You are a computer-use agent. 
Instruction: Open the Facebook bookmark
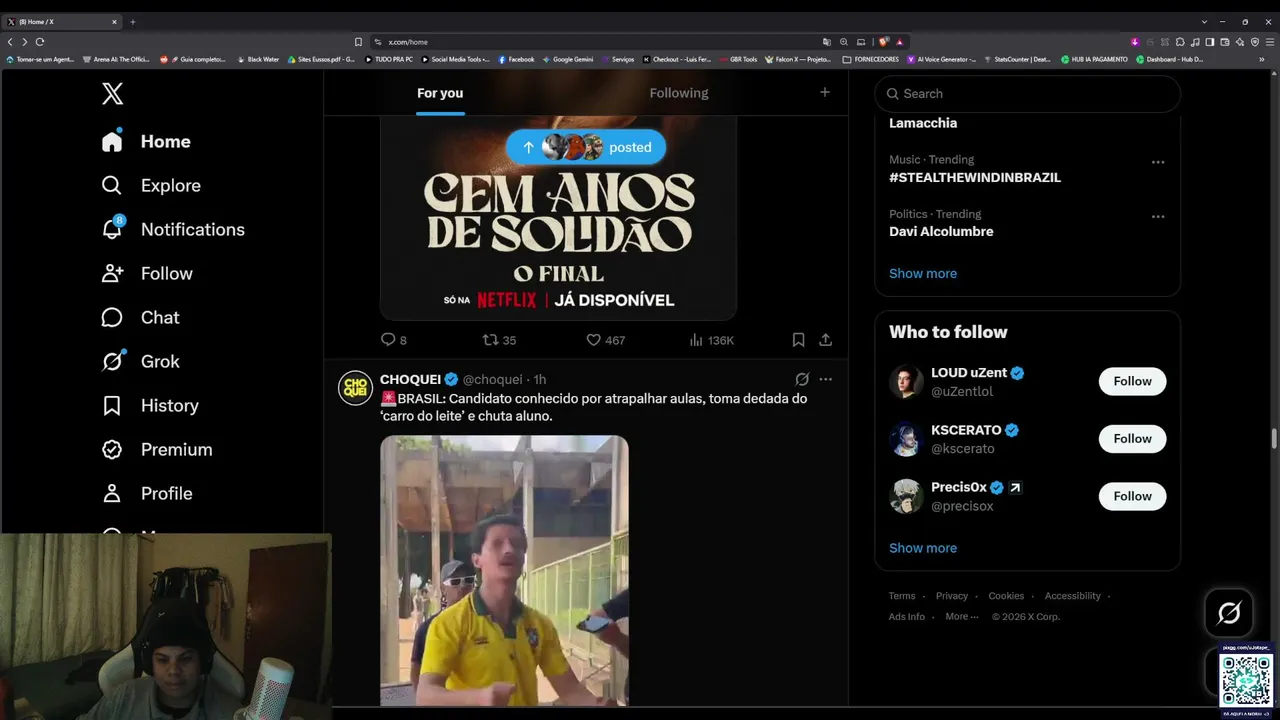click(x=516, y=59)
